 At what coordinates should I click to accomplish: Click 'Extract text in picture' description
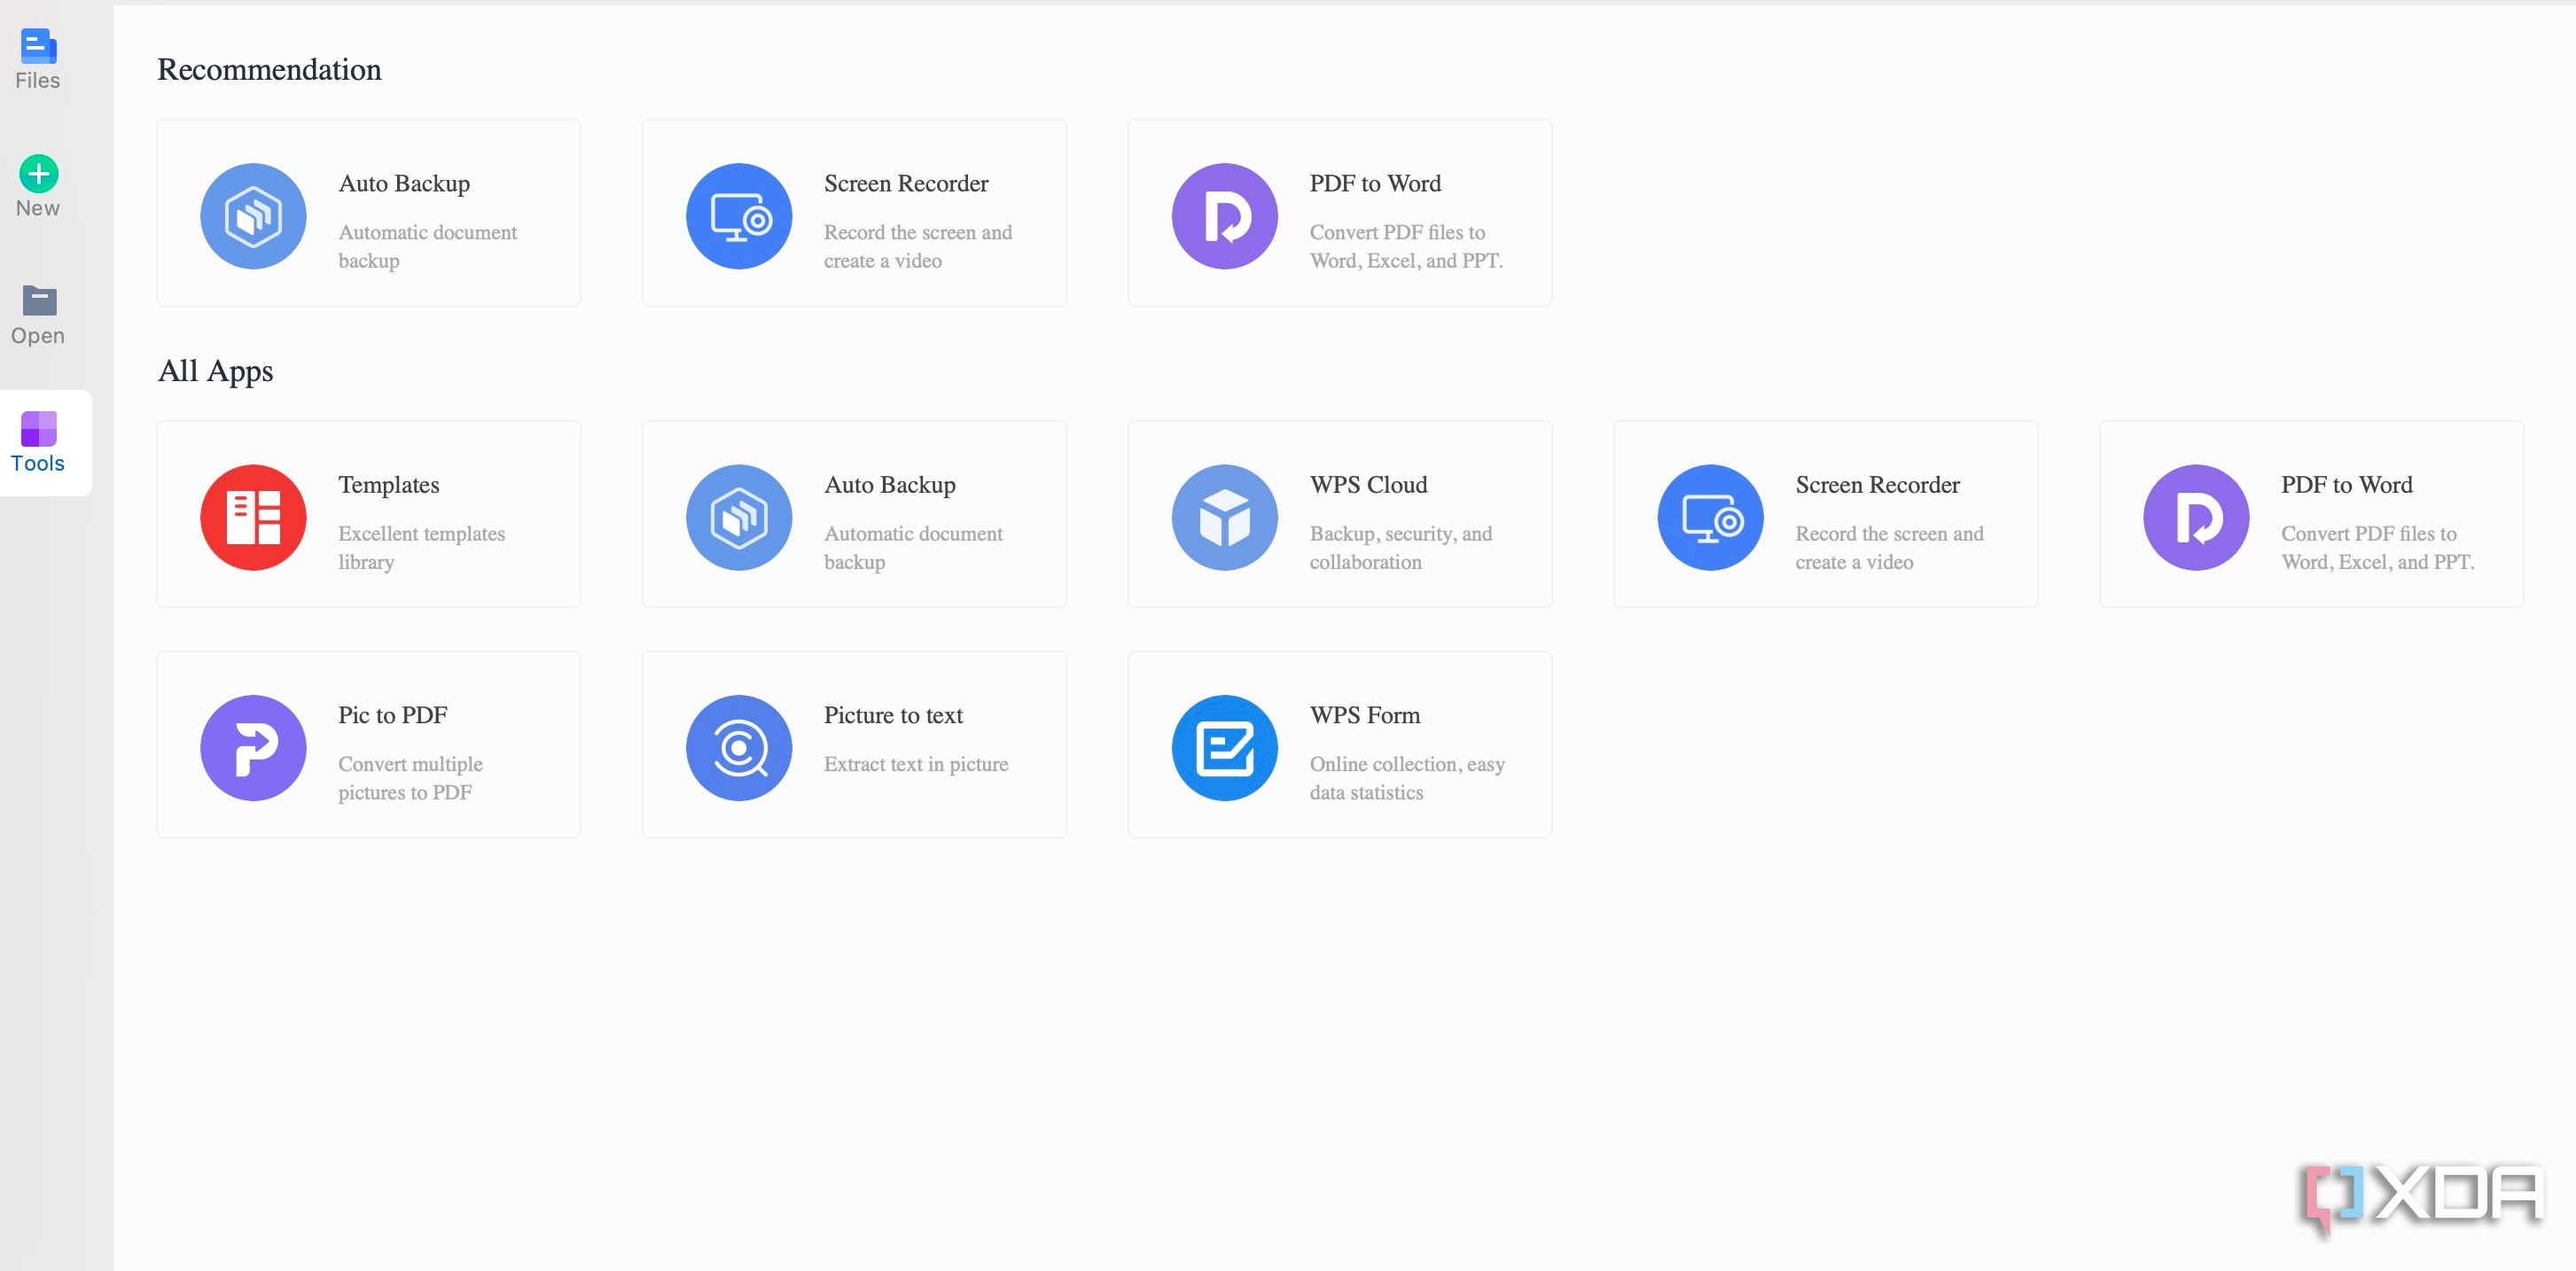click(916, 765)
